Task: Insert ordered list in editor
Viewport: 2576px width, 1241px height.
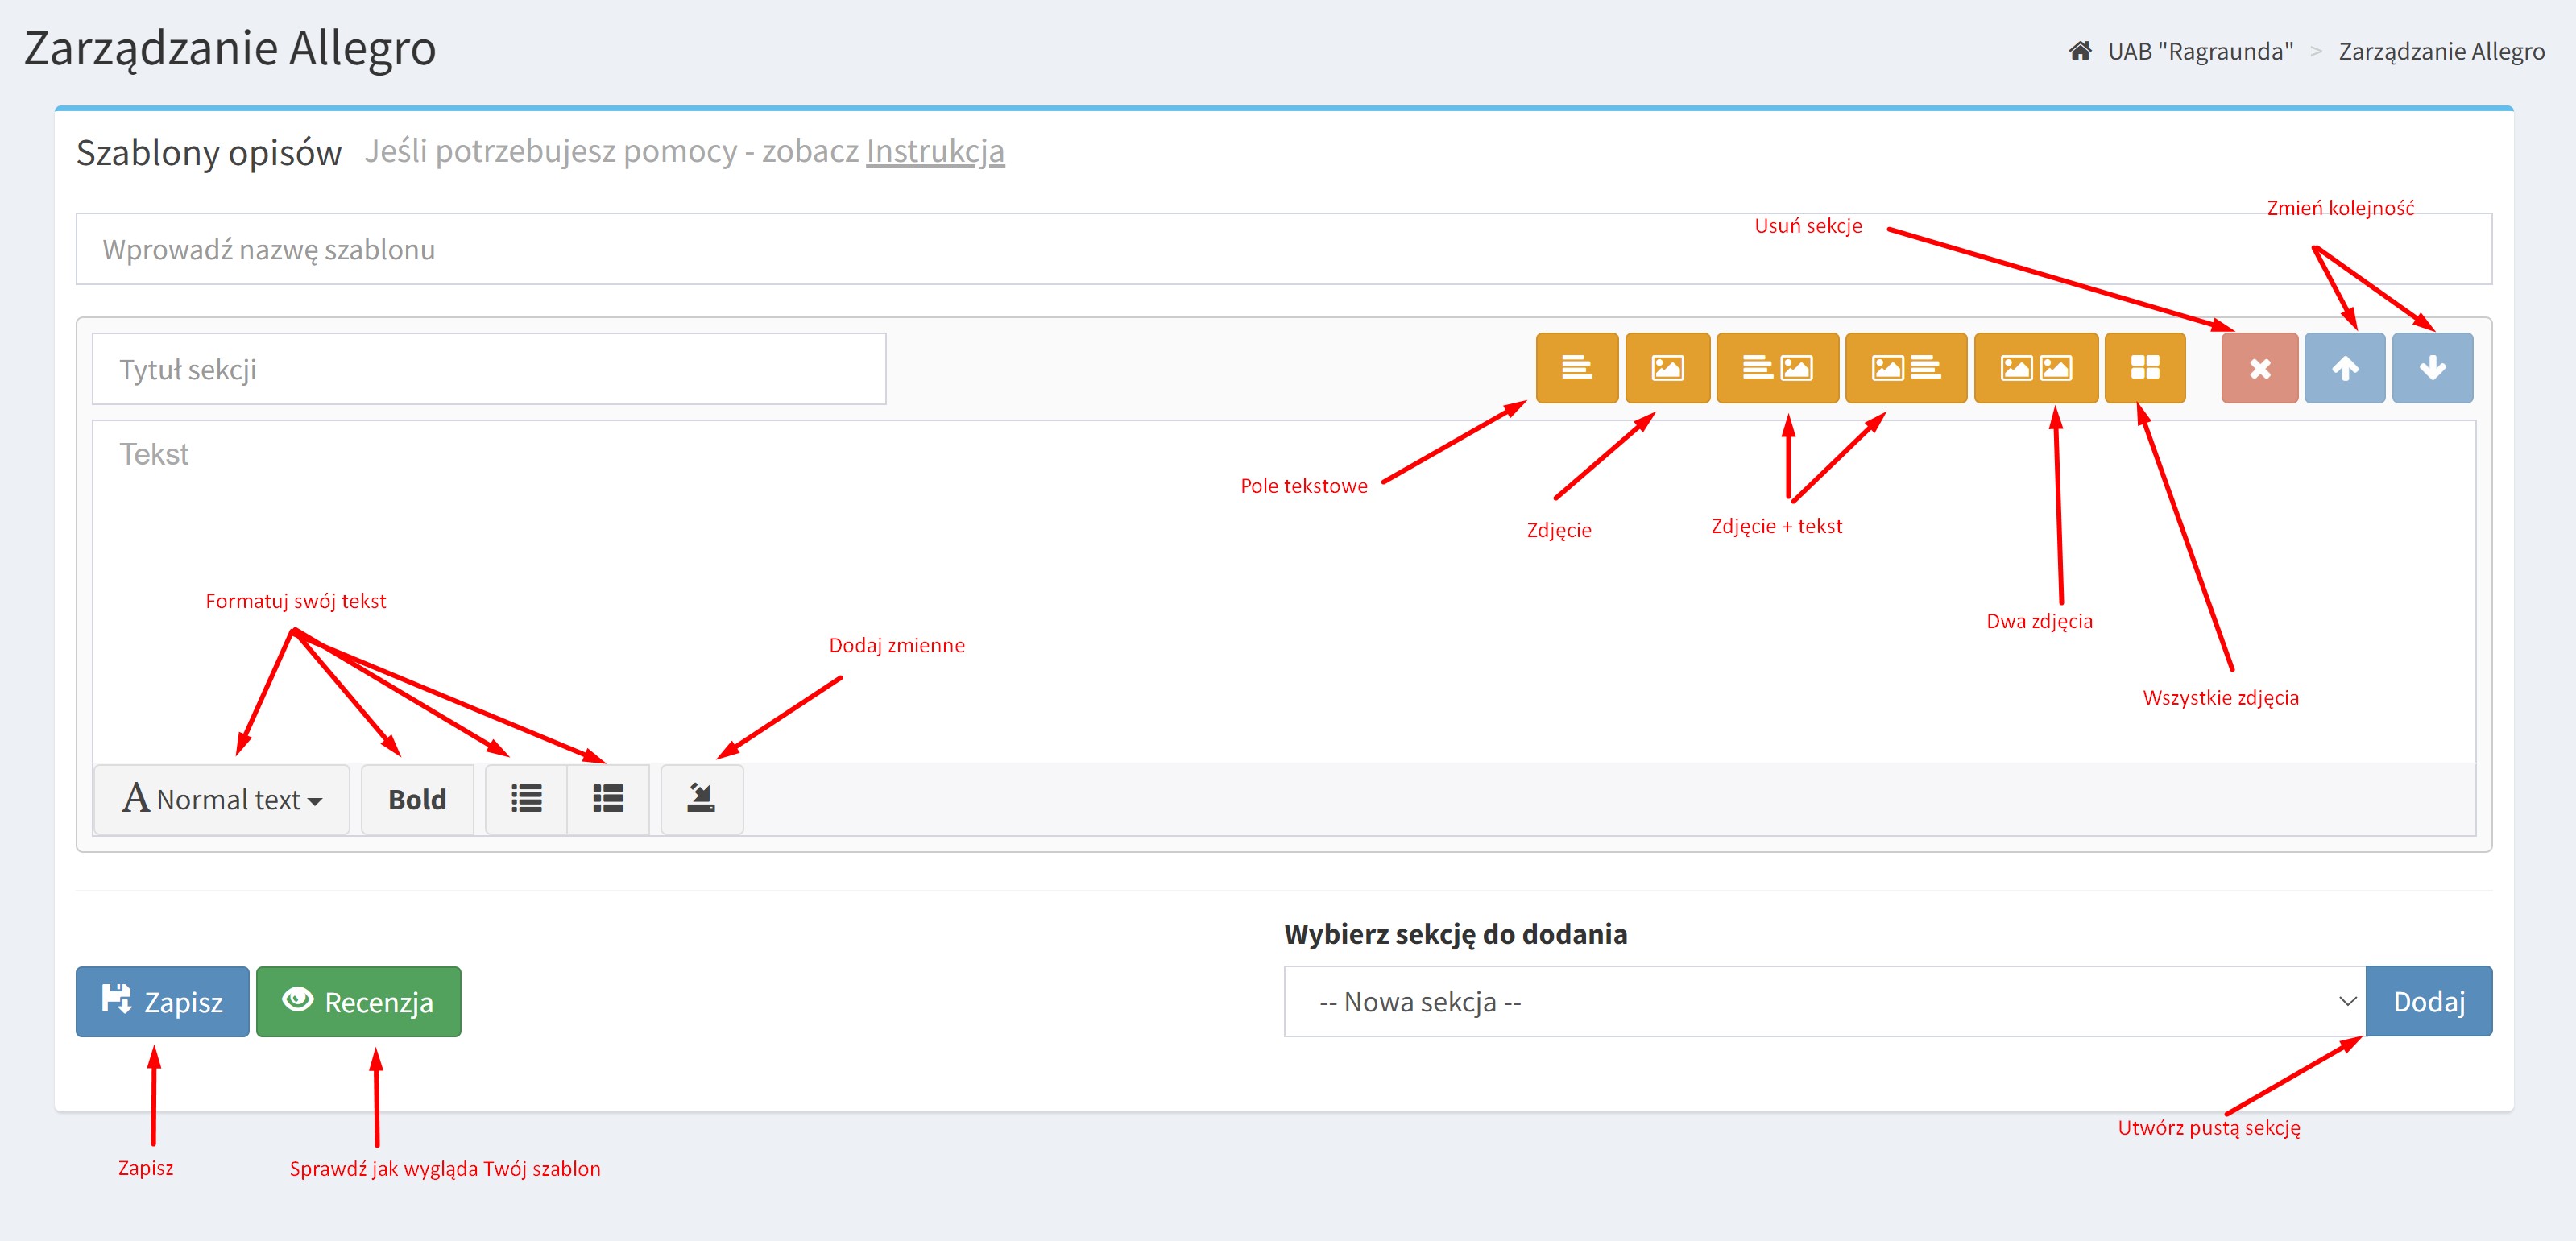Action: point(607,799)
